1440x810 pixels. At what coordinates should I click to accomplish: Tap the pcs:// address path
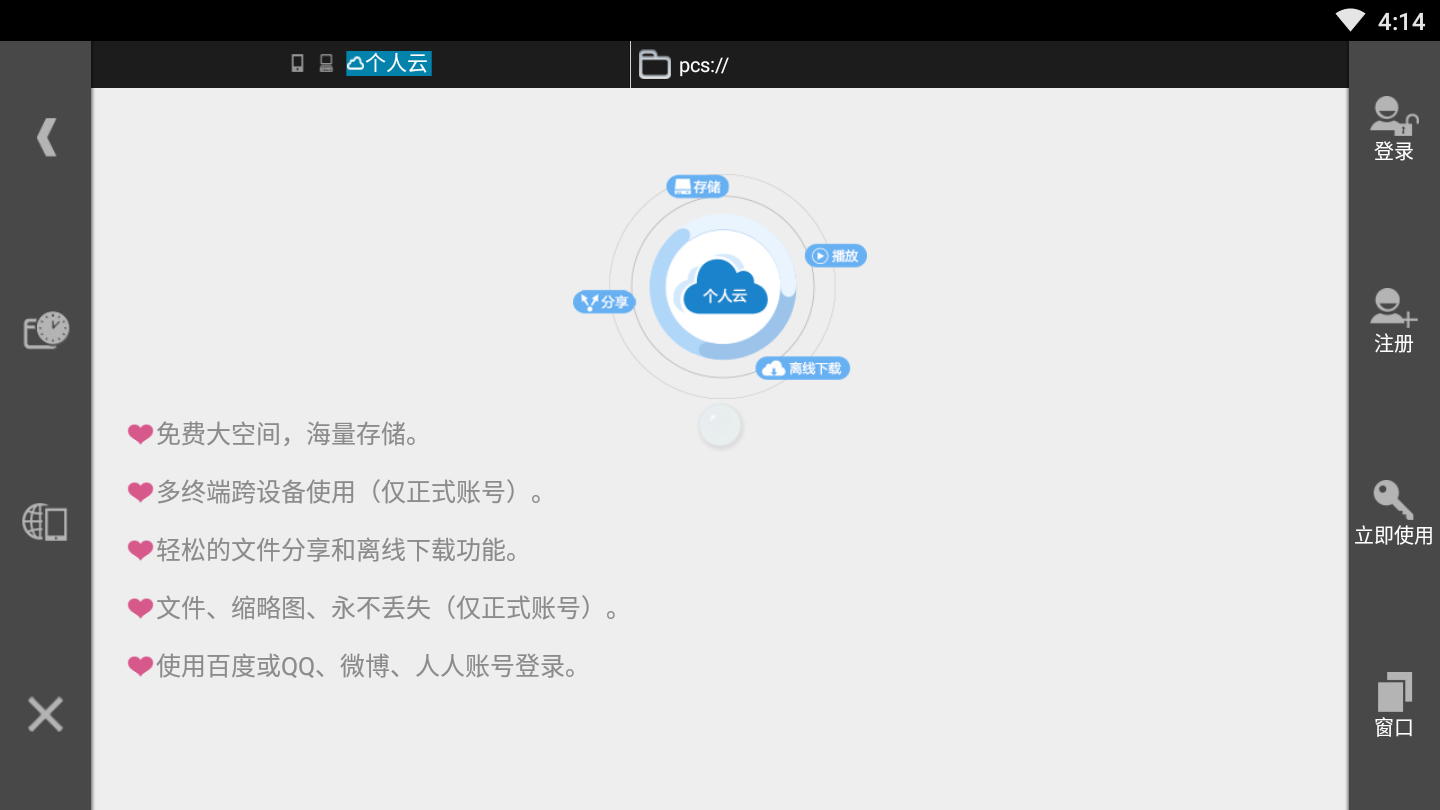[x=704, y=66]
